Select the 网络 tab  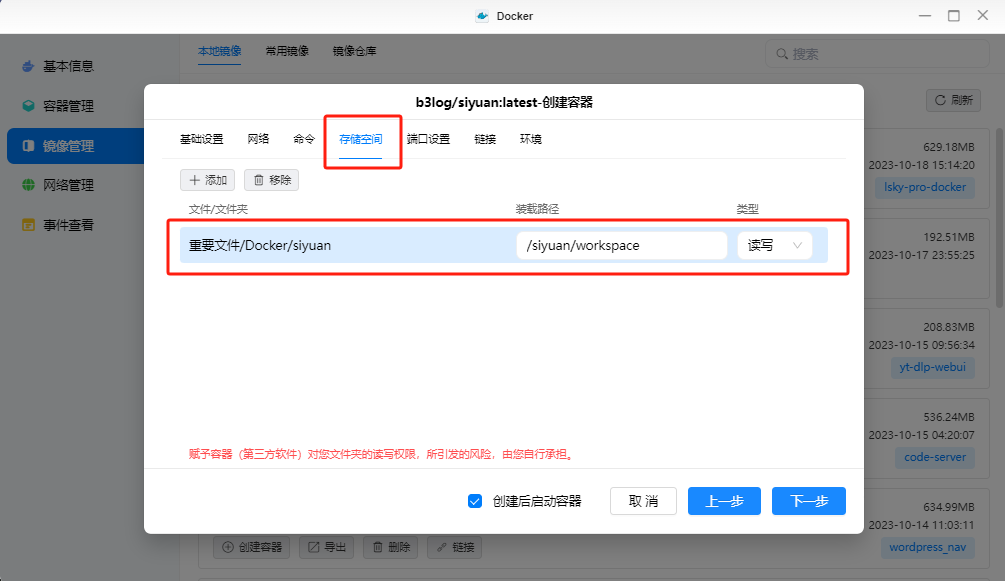258,139
